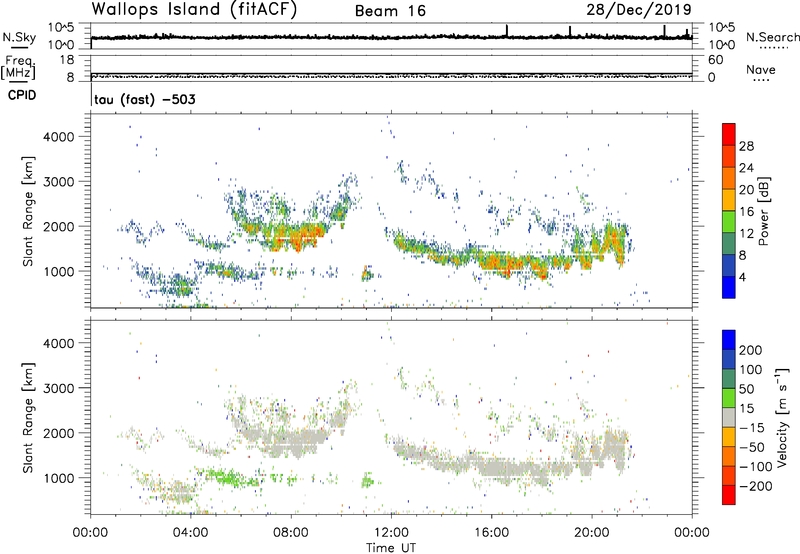Click the 'tau (fast) -503' text

[145, 99]
